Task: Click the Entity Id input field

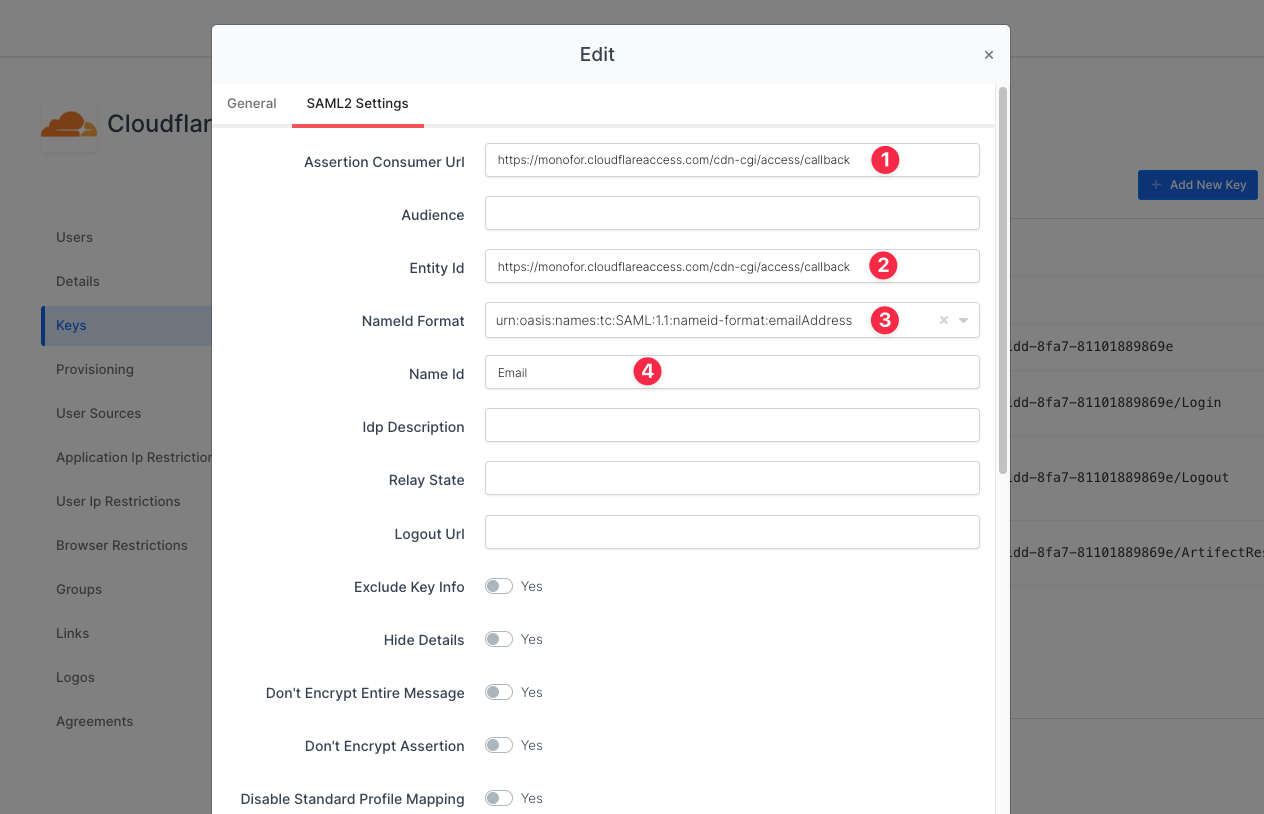Action: pyautogui.click(x=680, y=267)
